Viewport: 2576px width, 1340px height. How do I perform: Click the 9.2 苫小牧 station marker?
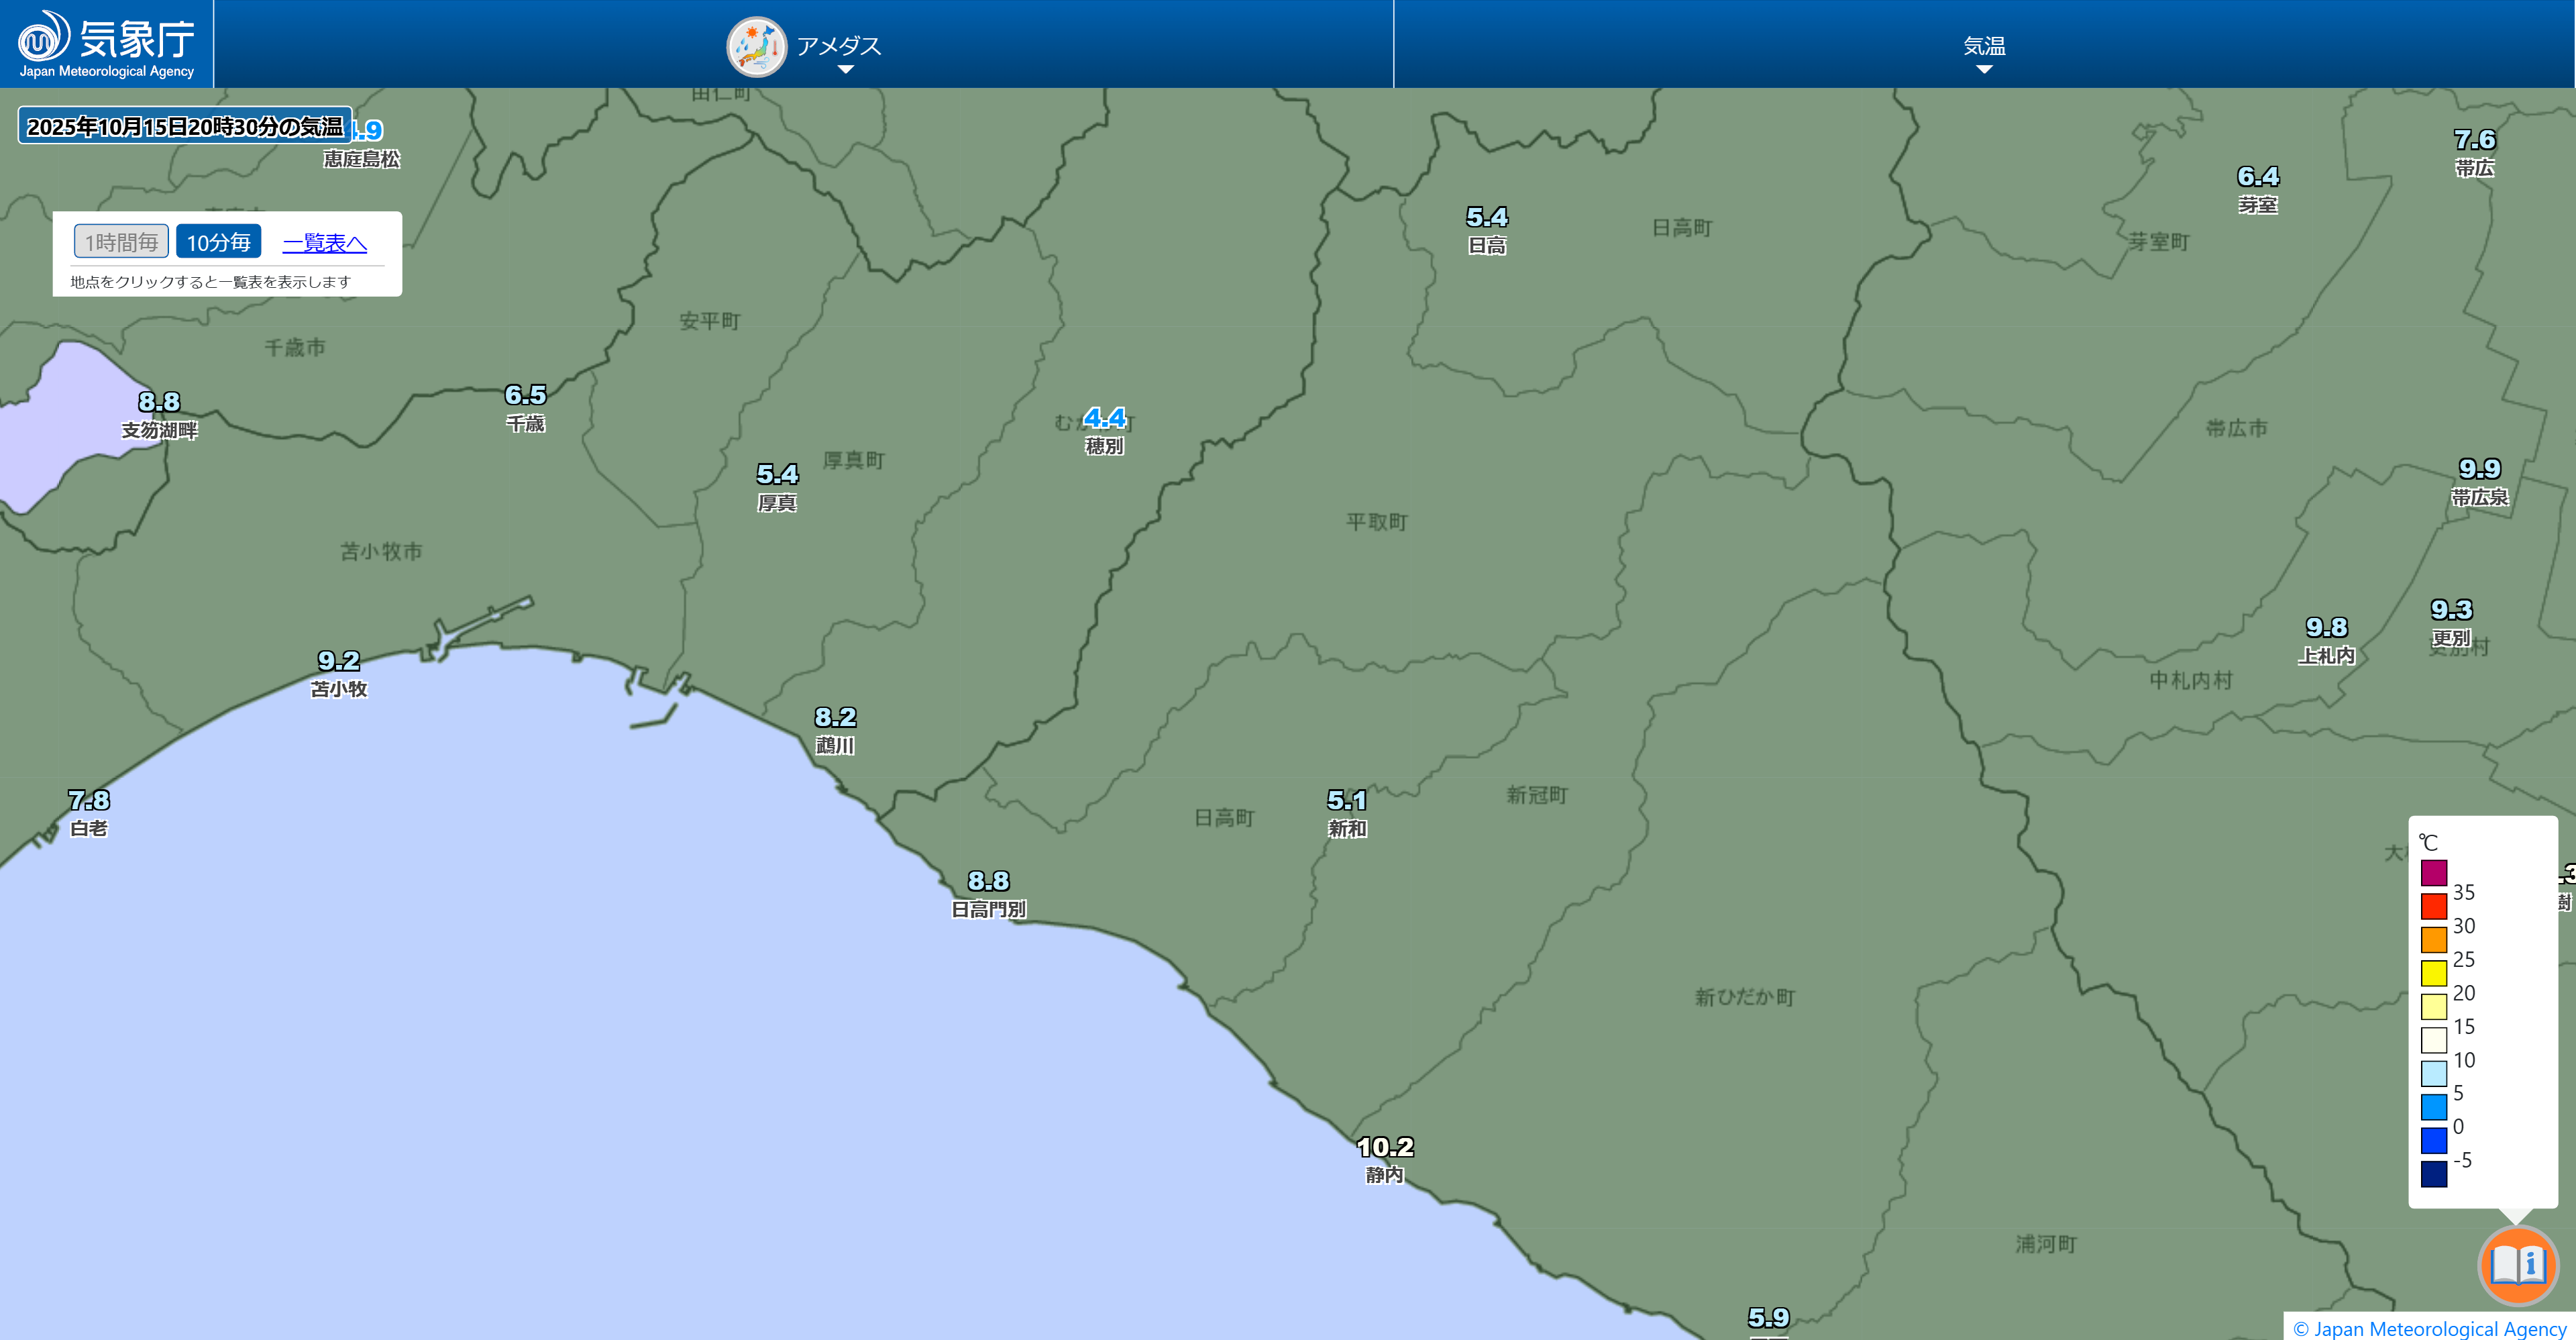pos(338,662)
